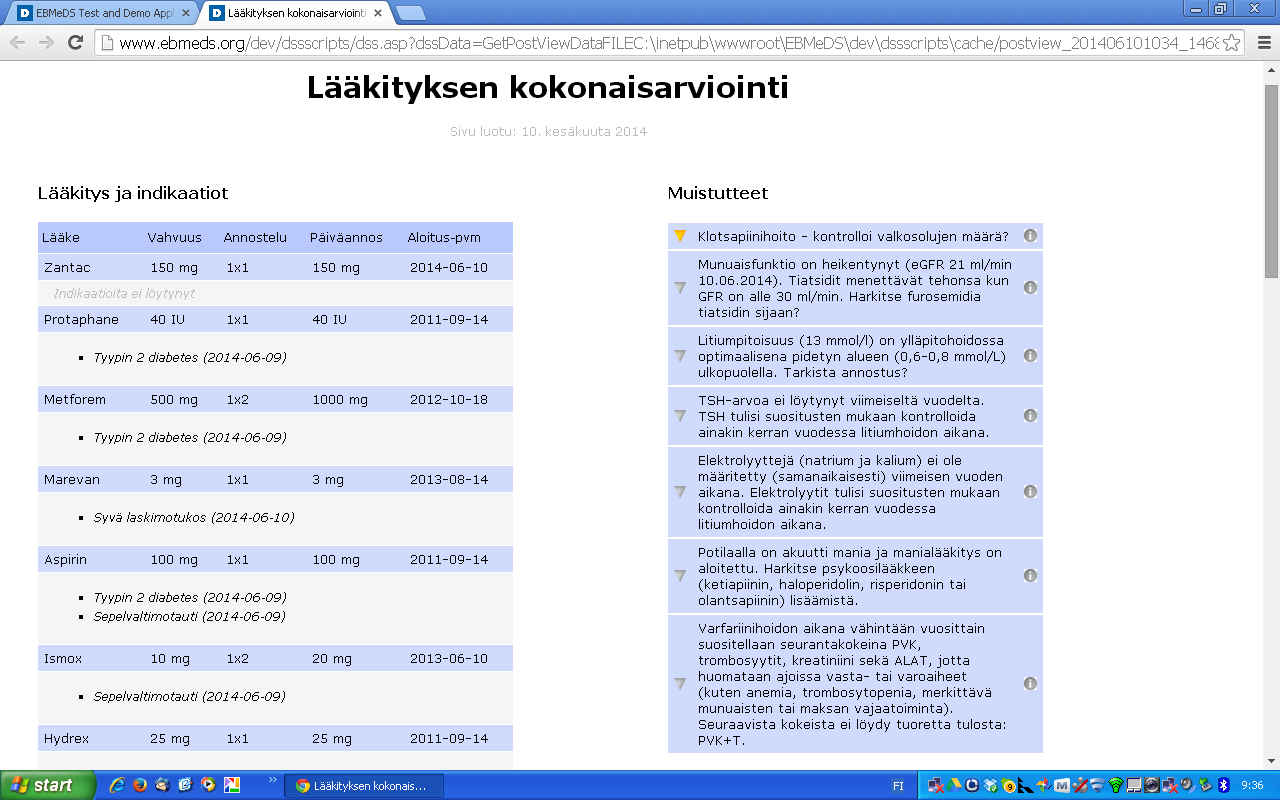
Task: Close the Lääkityksen kokonaisarviointi tab
Action: point(378,13)
